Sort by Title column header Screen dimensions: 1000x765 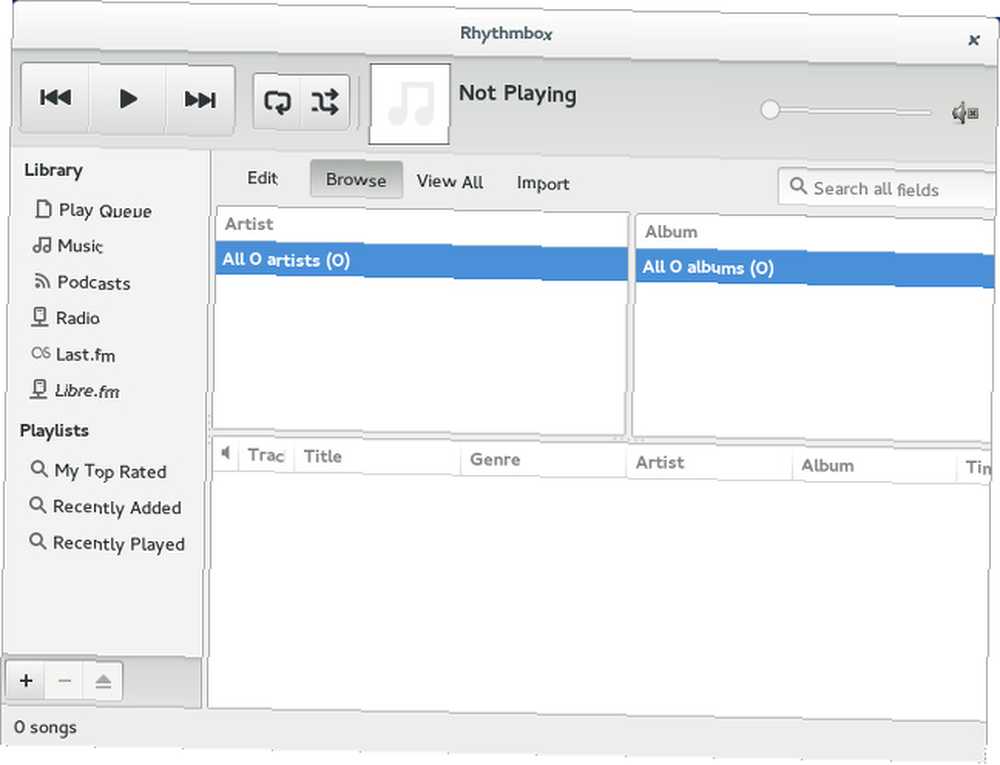click(x=377, y=457)
